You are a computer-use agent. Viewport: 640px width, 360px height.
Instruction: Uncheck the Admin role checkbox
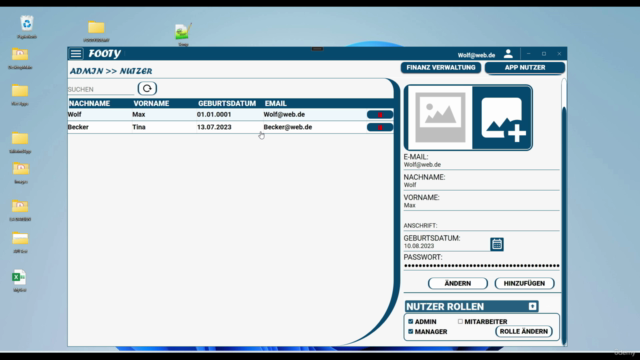[411, 322]
